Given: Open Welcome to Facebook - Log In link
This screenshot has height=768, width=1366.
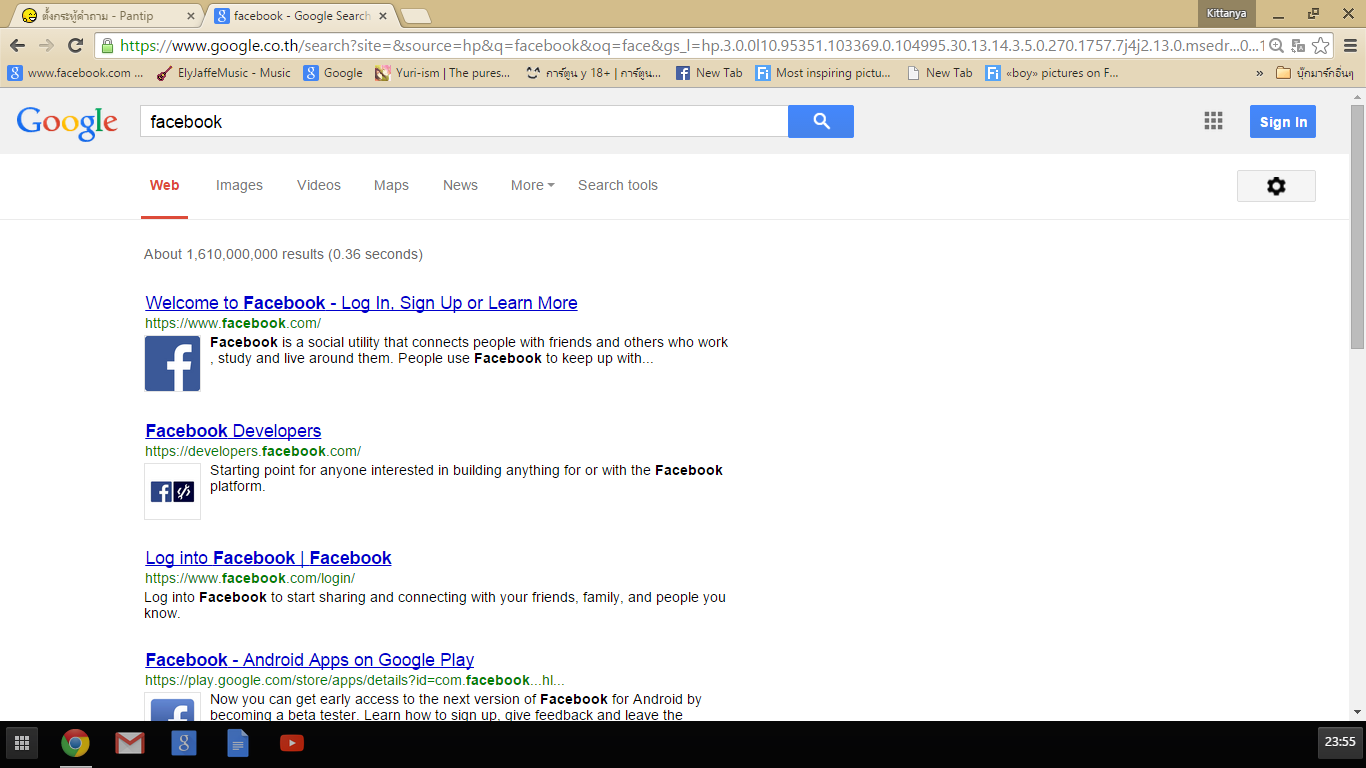Looking at the screenshot, I should click(361, 303).
